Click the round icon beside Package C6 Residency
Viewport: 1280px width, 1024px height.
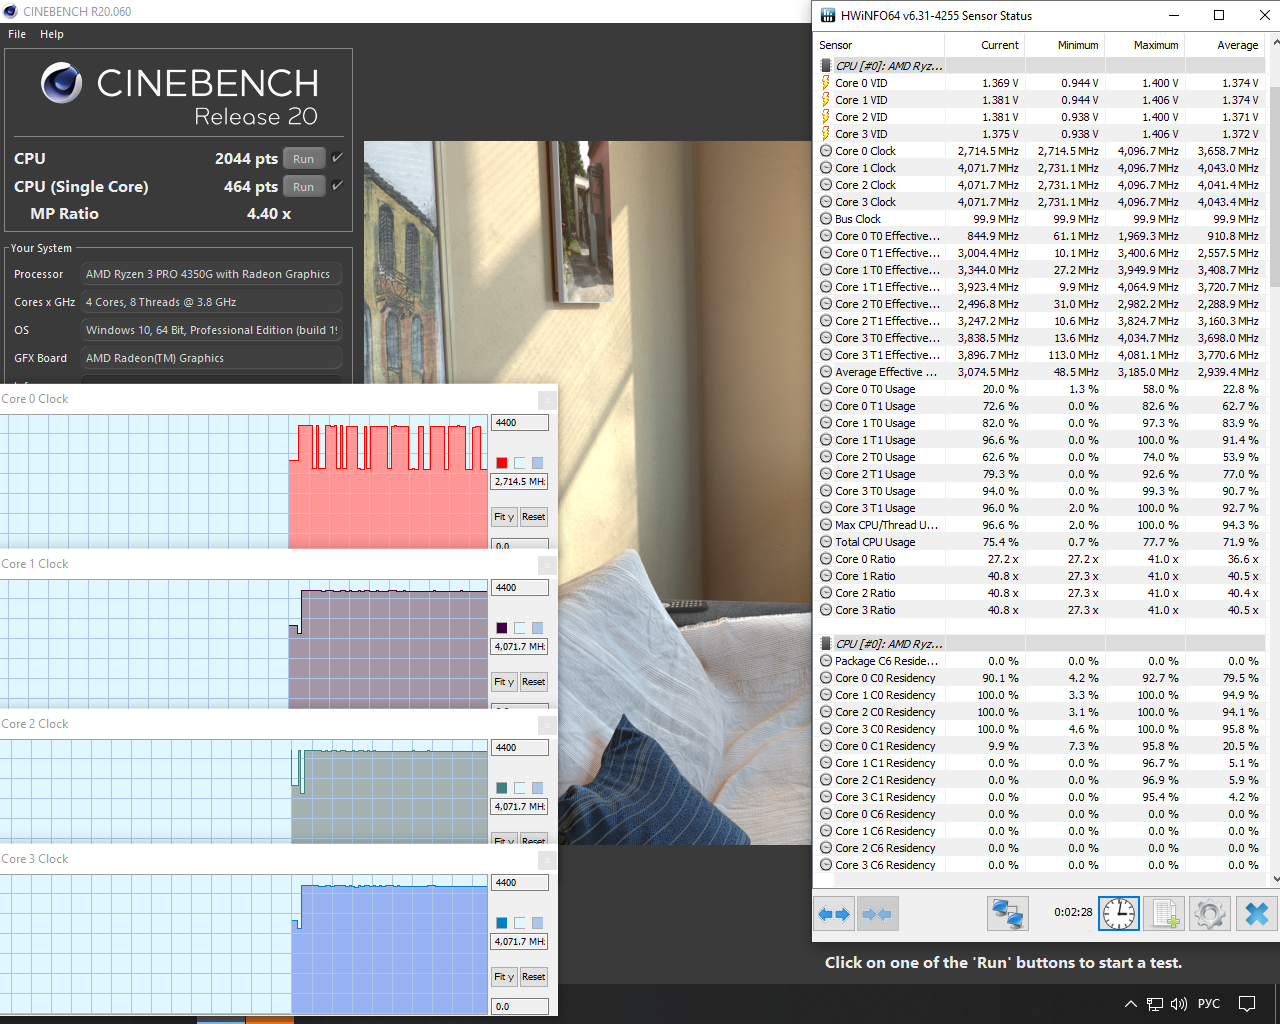tap(826, 661)
